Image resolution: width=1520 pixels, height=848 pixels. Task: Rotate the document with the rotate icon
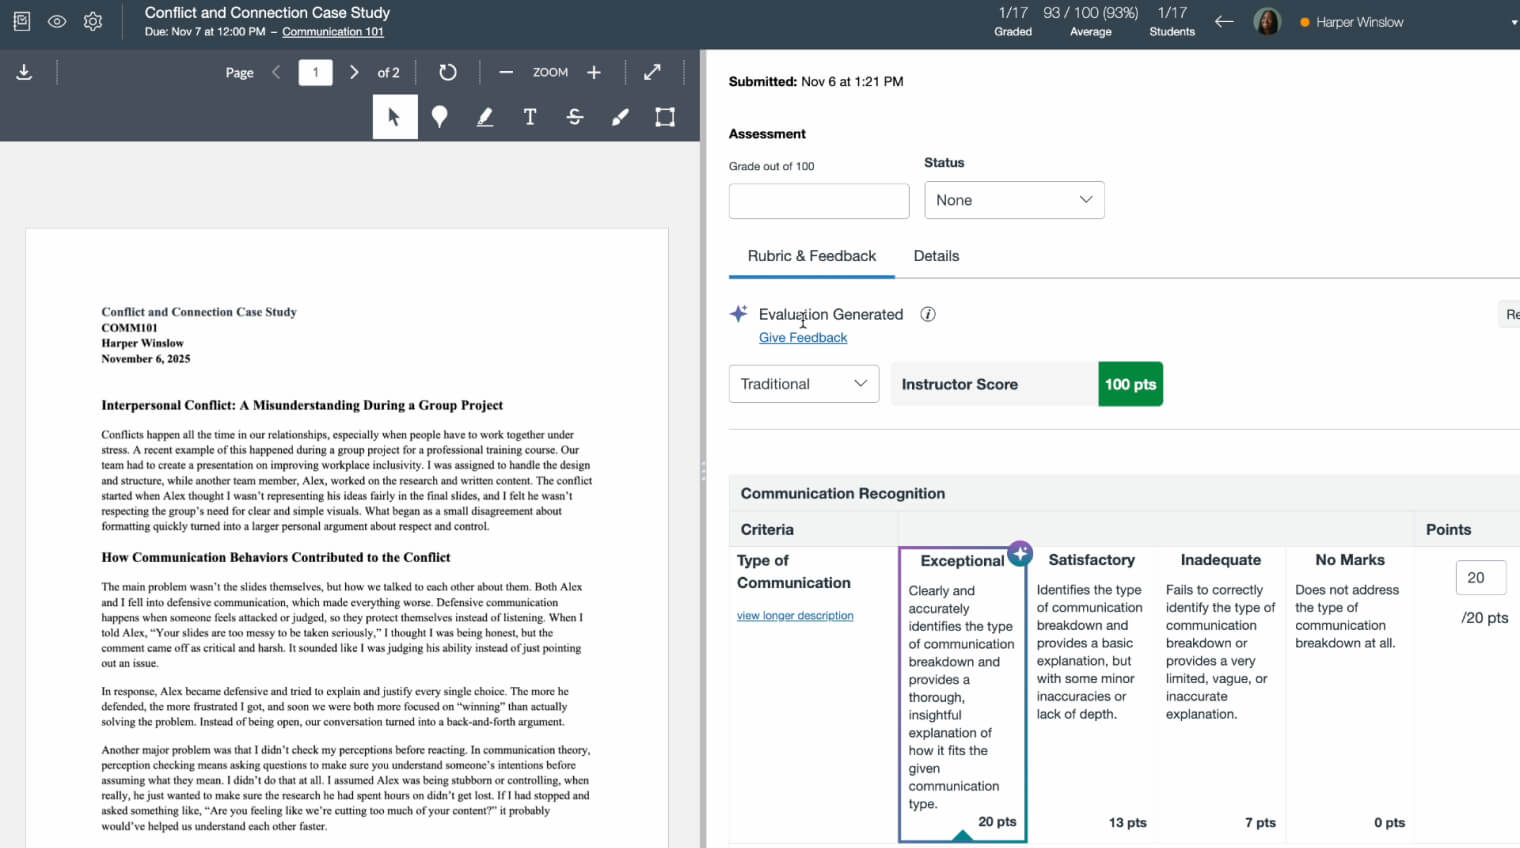point(447,72)
